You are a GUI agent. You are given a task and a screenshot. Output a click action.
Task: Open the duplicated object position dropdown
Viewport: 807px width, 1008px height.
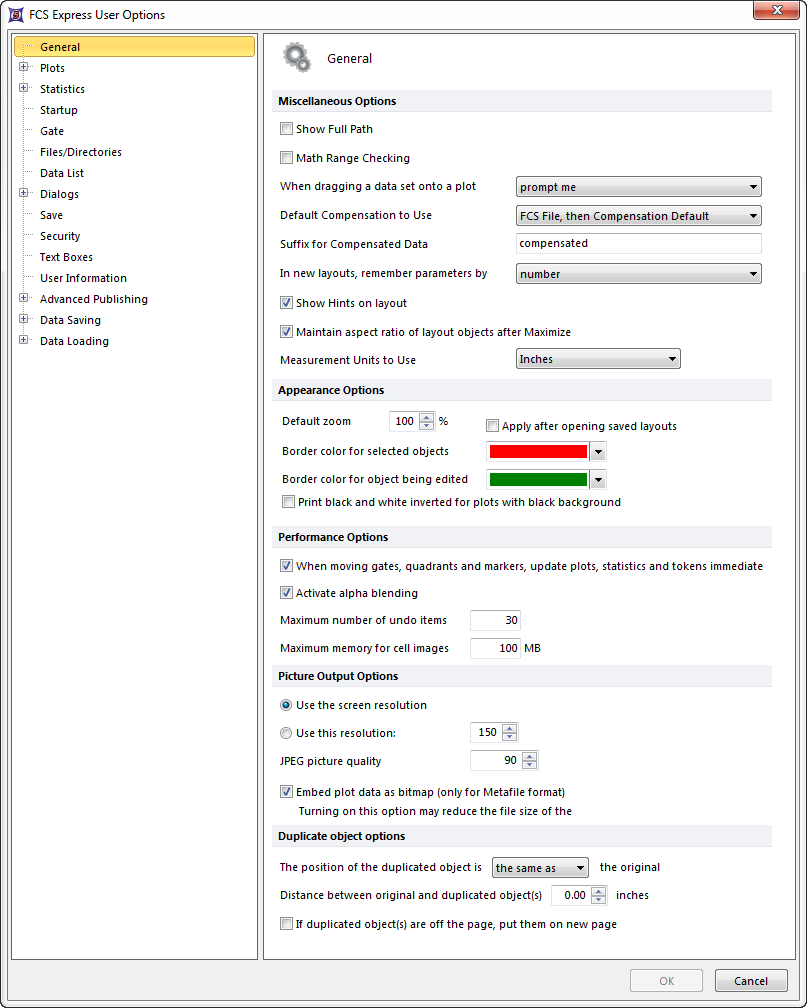point(539,868)
